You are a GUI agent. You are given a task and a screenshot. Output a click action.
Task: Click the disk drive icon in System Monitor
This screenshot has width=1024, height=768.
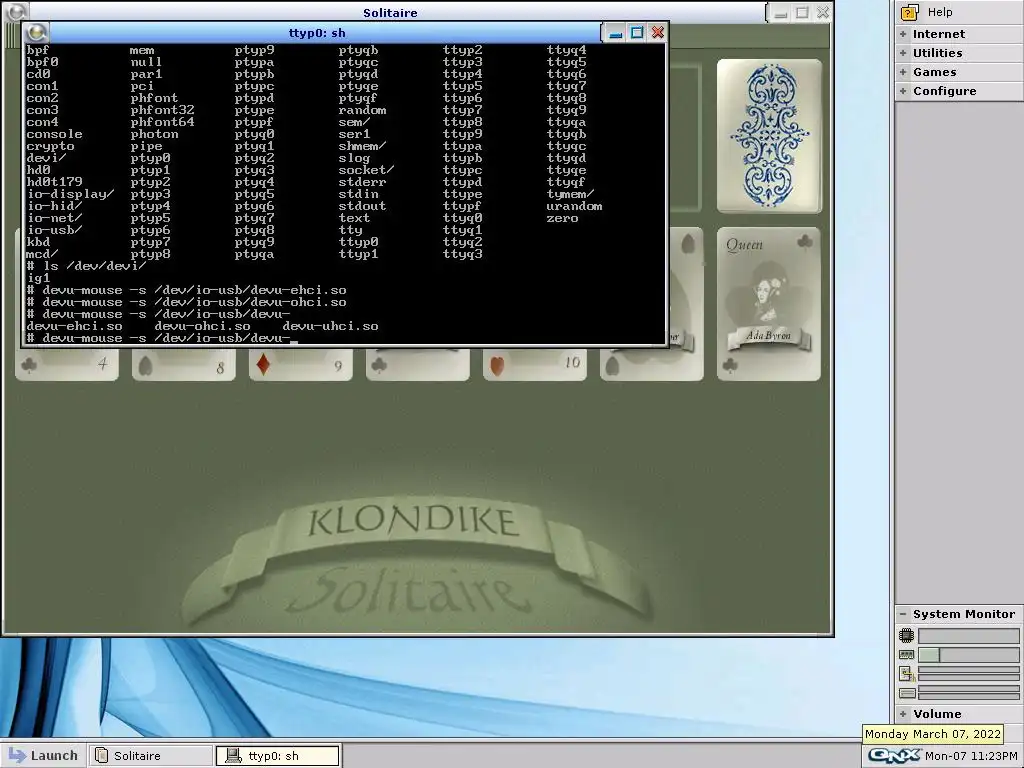coord(906,693)
